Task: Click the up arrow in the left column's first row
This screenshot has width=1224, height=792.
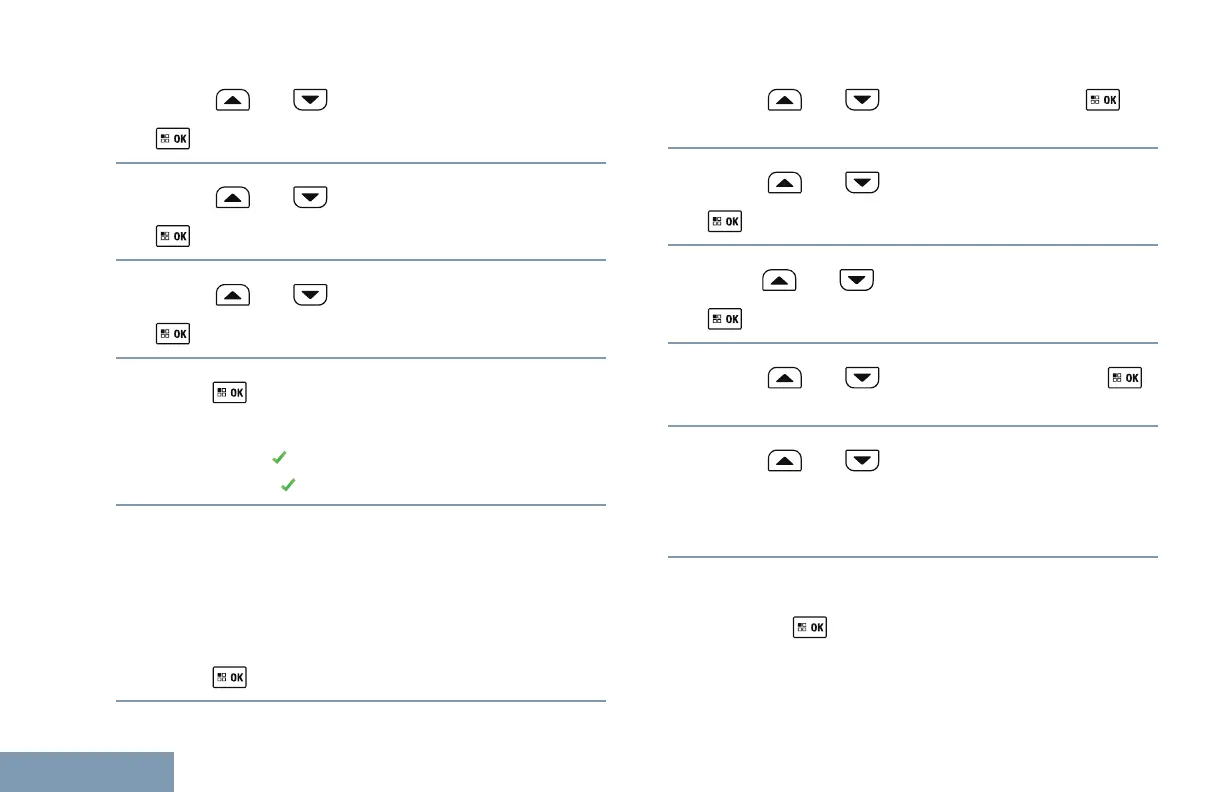Action: 231,101
